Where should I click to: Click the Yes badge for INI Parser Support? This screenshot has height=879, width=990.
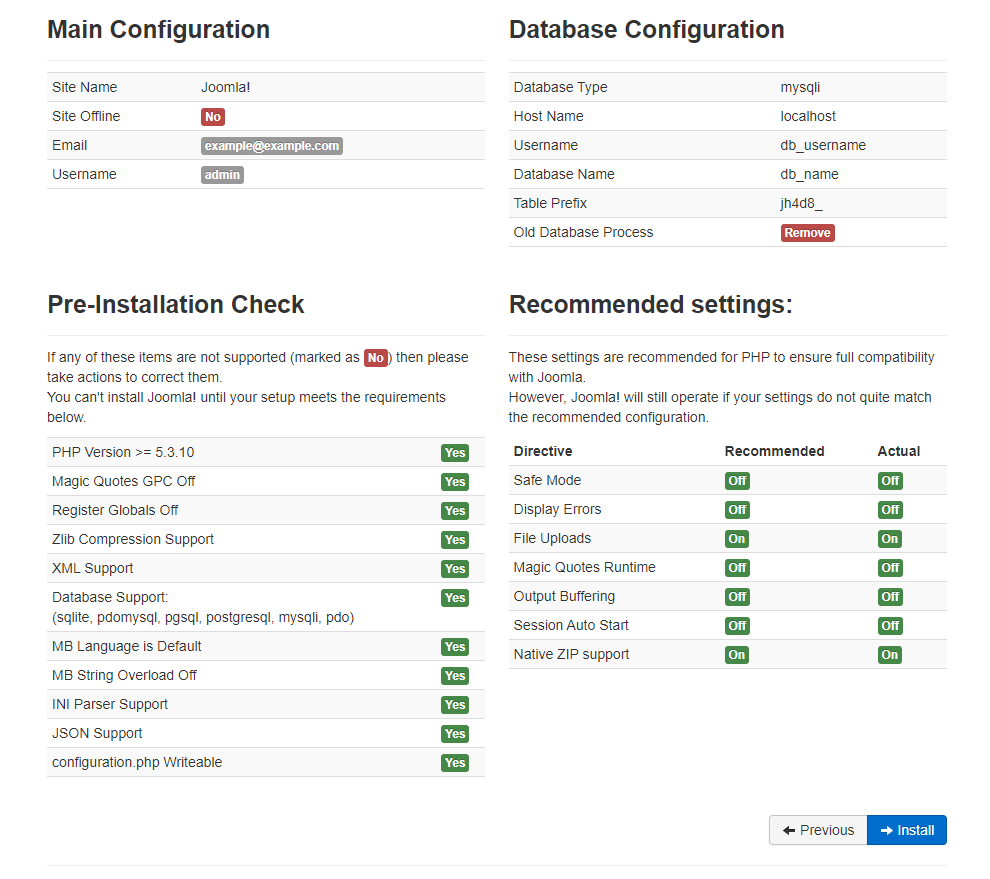pyautogui.click(x=455, y=705)
